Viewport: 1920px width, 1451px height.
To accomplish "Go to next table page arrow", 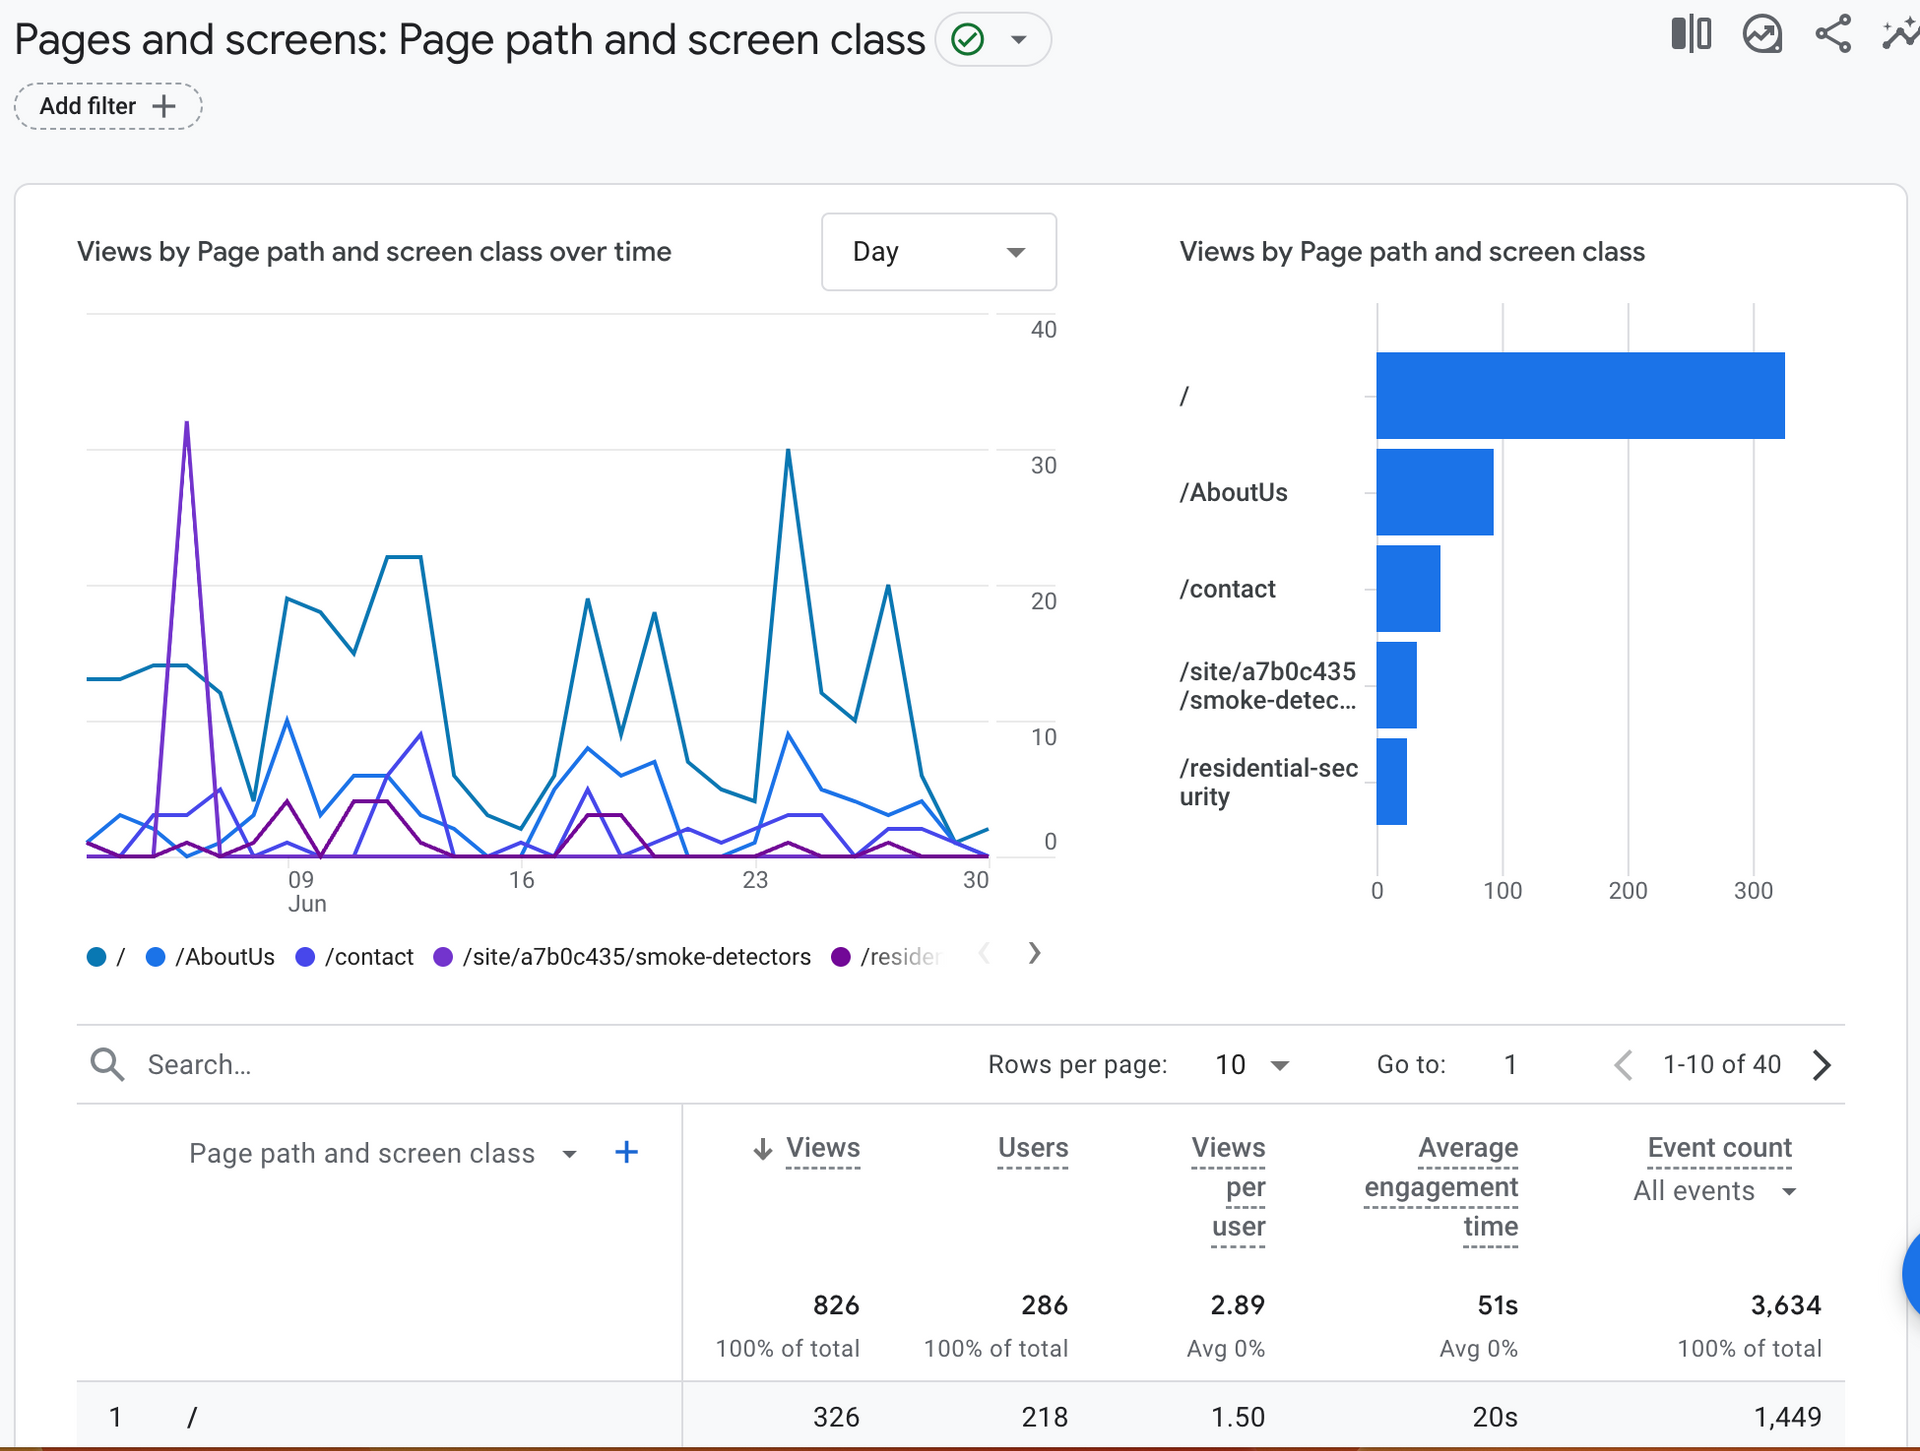I will coord(1822,1065).
